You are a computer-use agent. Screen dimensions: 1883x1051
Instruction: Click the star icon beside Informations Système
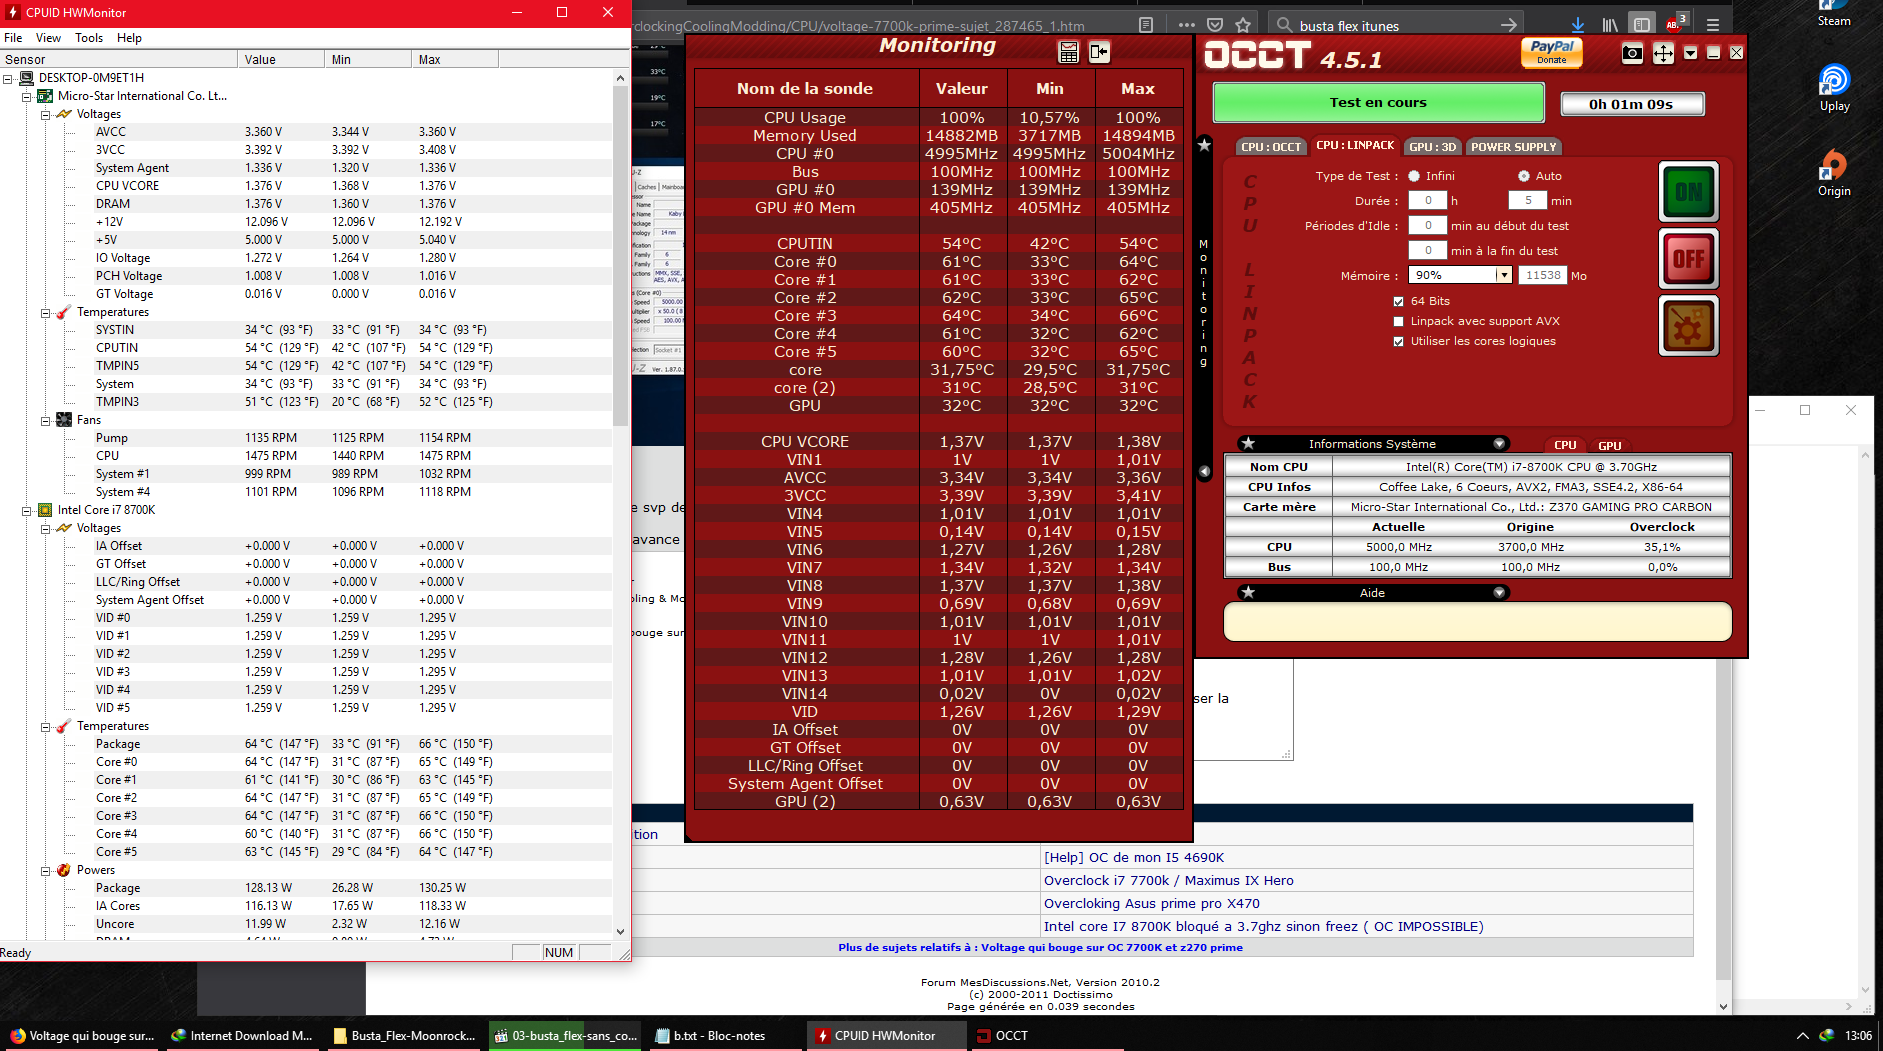1248,444
